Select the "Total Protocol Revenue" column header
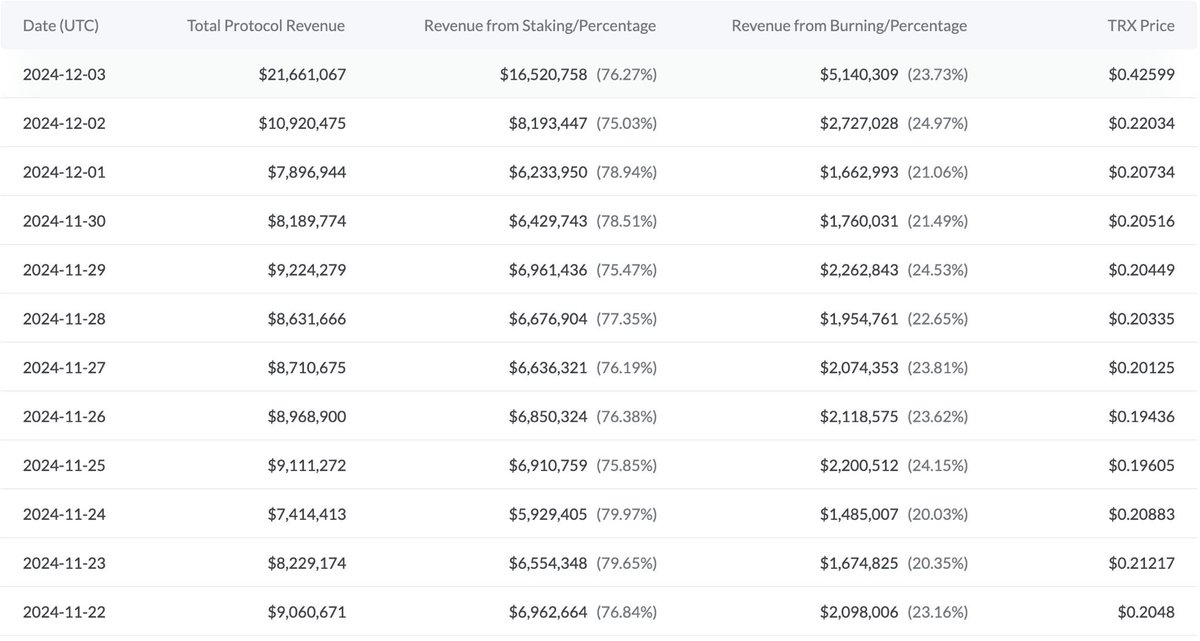This screenshot has width=1200, height=641. point(266,25)
